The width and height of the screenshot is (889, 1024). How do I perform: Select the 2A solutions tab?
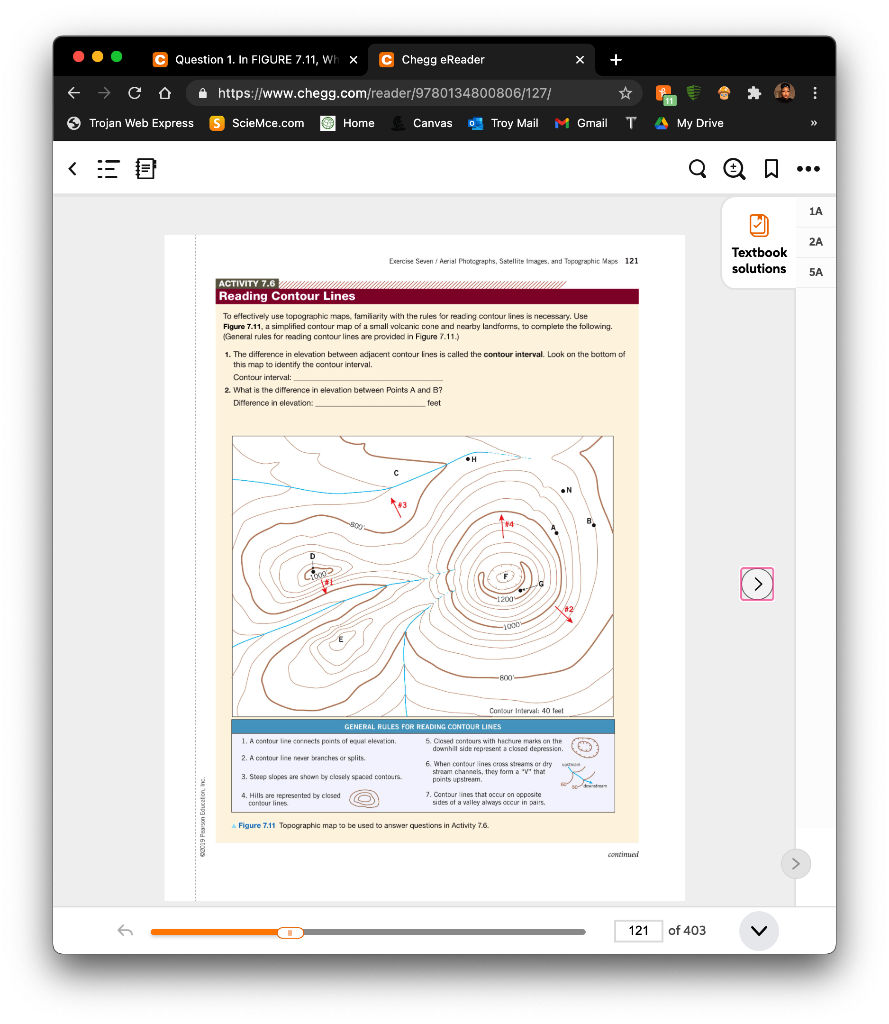click(x=815, y=242)
